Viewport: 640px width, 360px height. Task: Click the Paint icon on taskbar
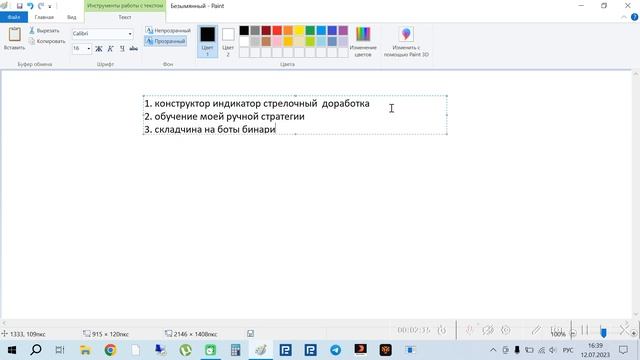click(260, 350)
